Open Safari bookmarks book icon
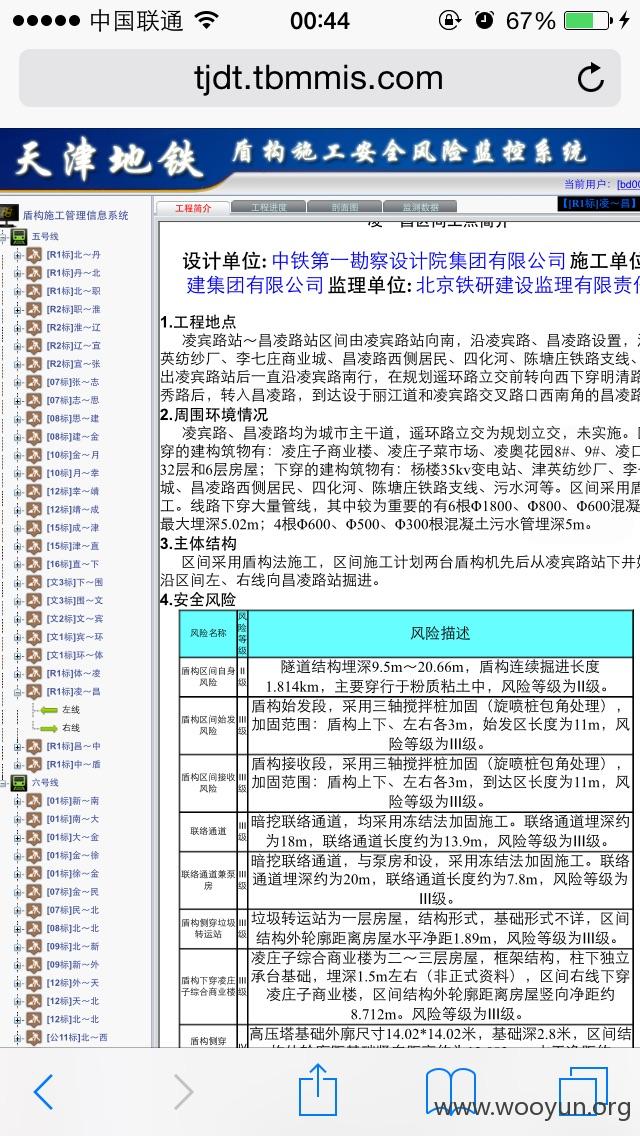Viewport: 640px width, 1136px height. pos(450,1091)
